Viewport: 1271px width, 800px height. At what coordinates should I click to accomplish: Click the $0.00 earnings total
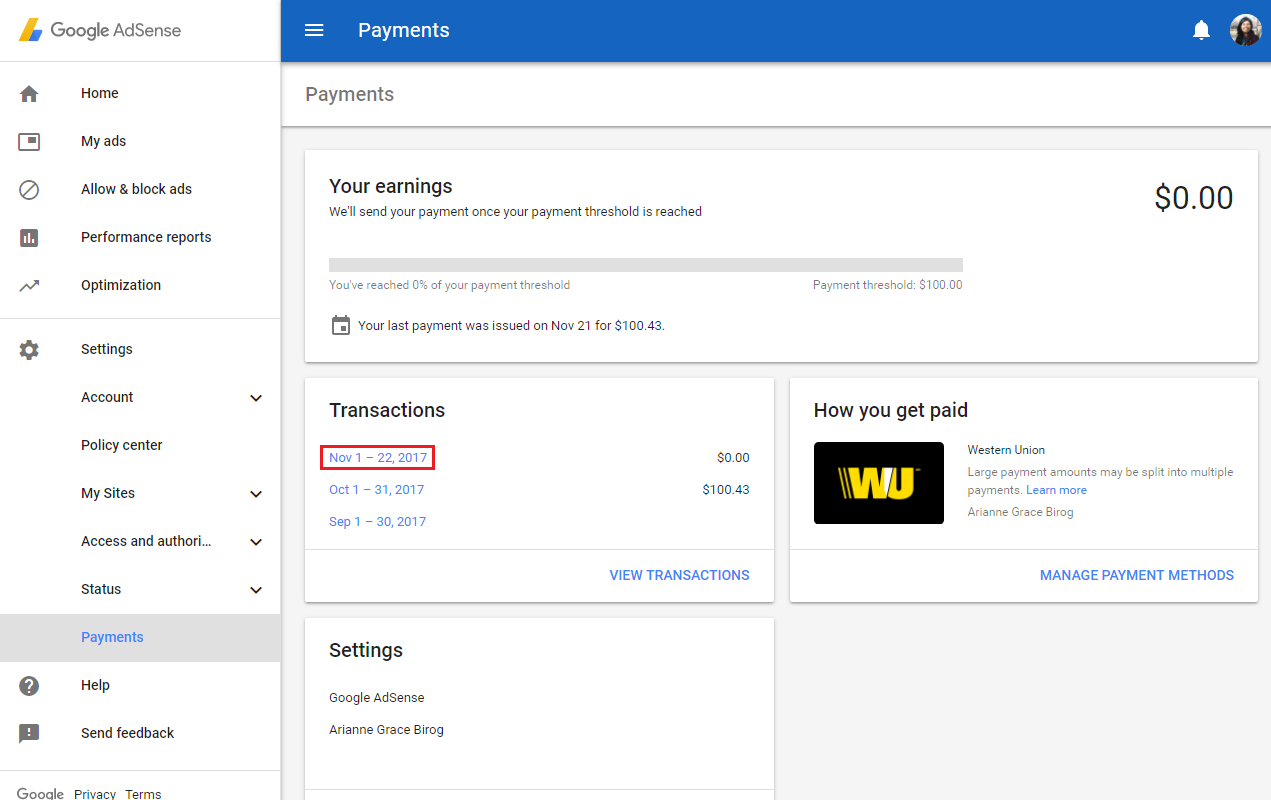tap(1194, 198)
